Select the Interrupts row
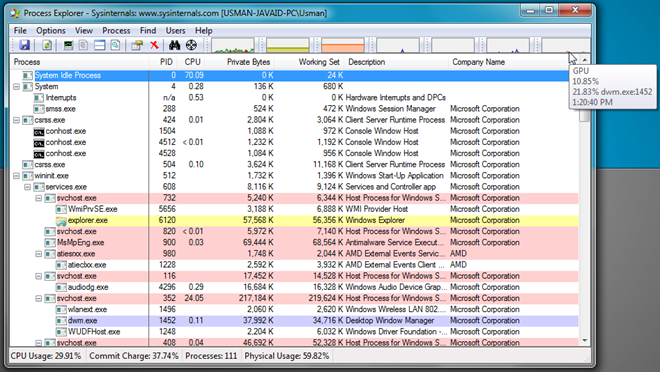Viewport: 660px width, 372px height. pos(294,98)
